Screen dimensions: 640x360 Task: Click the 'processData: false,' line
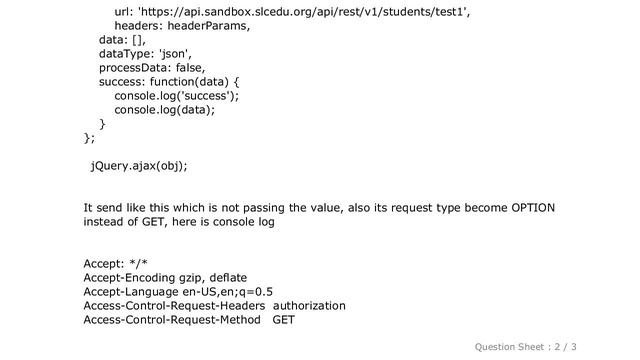pyautogui.click(x=152, y=68)
